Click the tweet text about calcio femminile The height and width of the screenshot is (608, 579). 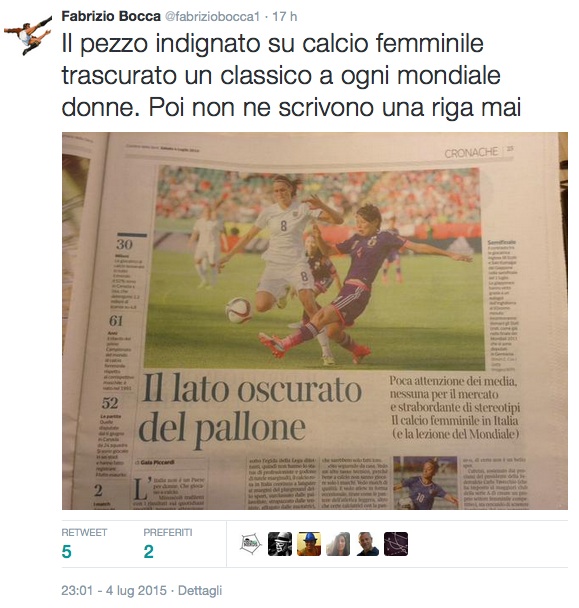tap(291, 75)
